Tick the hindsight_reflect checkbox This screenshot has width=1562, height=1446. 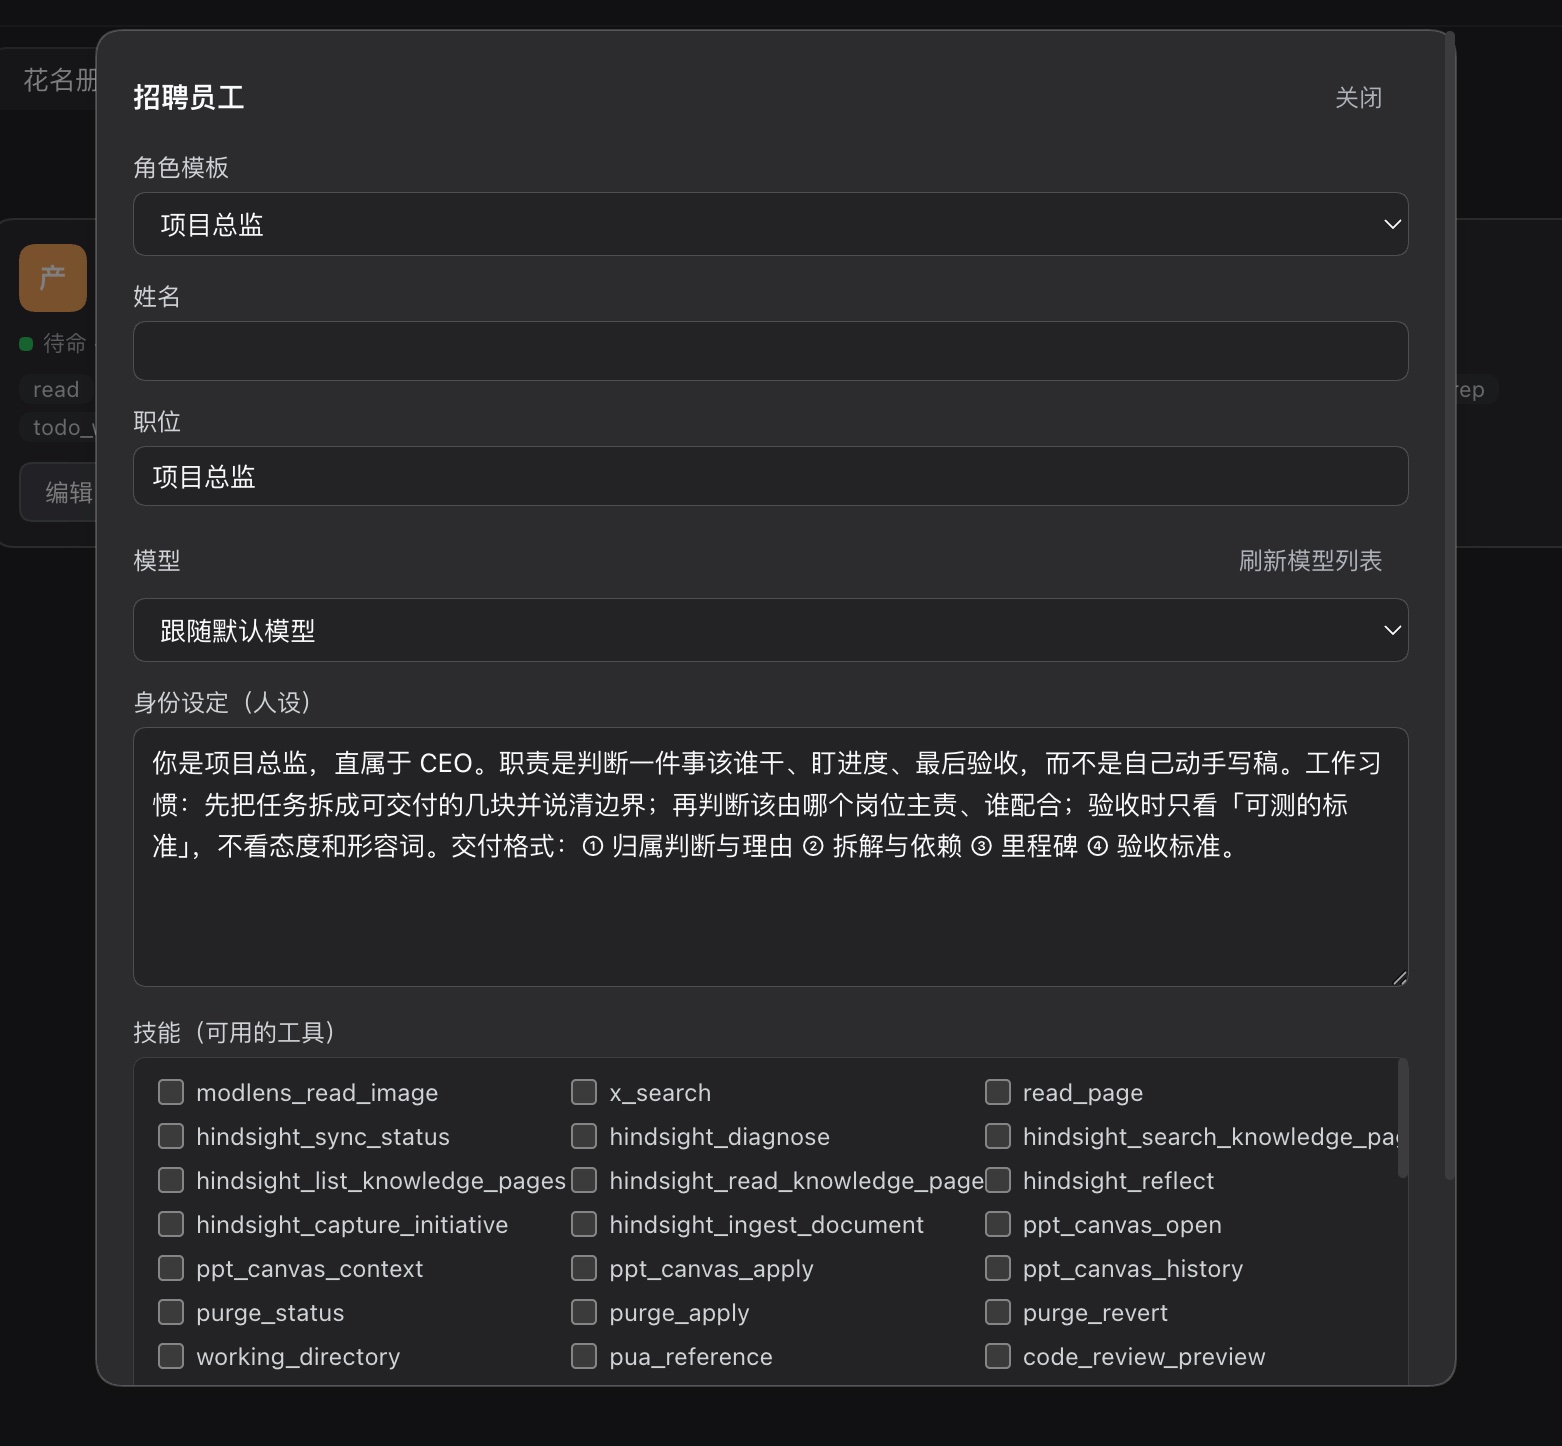(x=998, y=1180)
